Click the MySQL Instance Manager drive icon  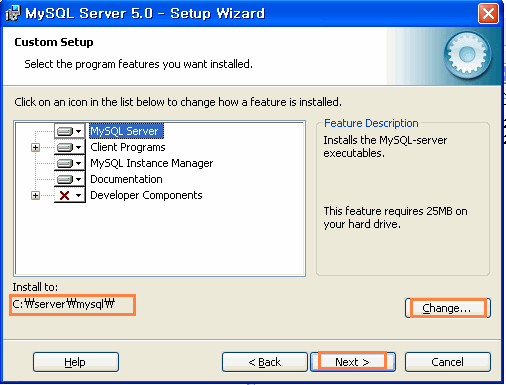pyautogui.click(x=65, y=163)
